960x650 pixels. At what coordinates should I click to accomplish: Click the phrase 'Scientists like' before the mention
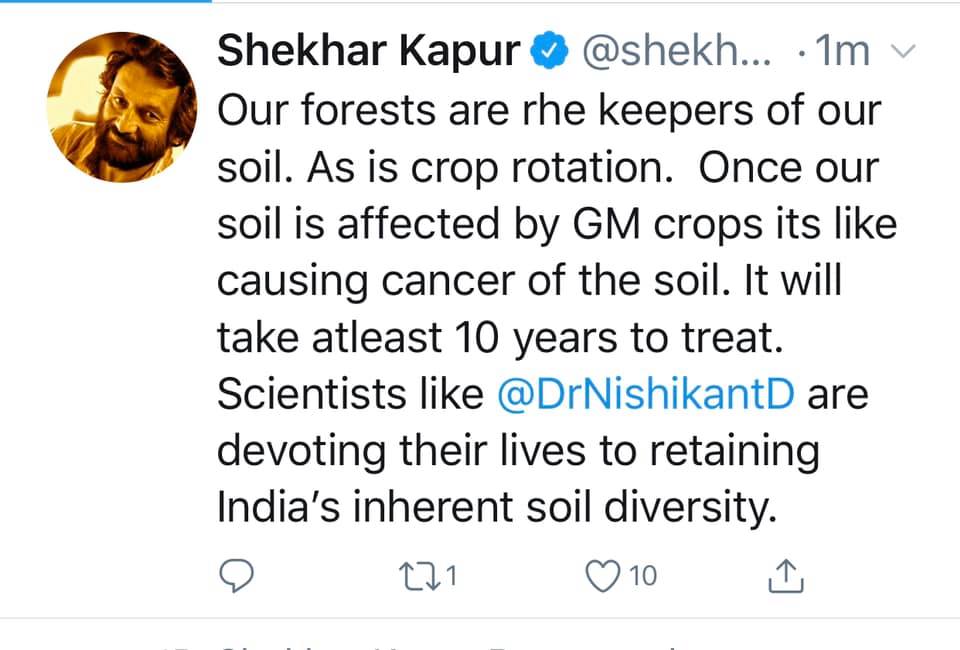pyautogui.click(x=350, y=394)
